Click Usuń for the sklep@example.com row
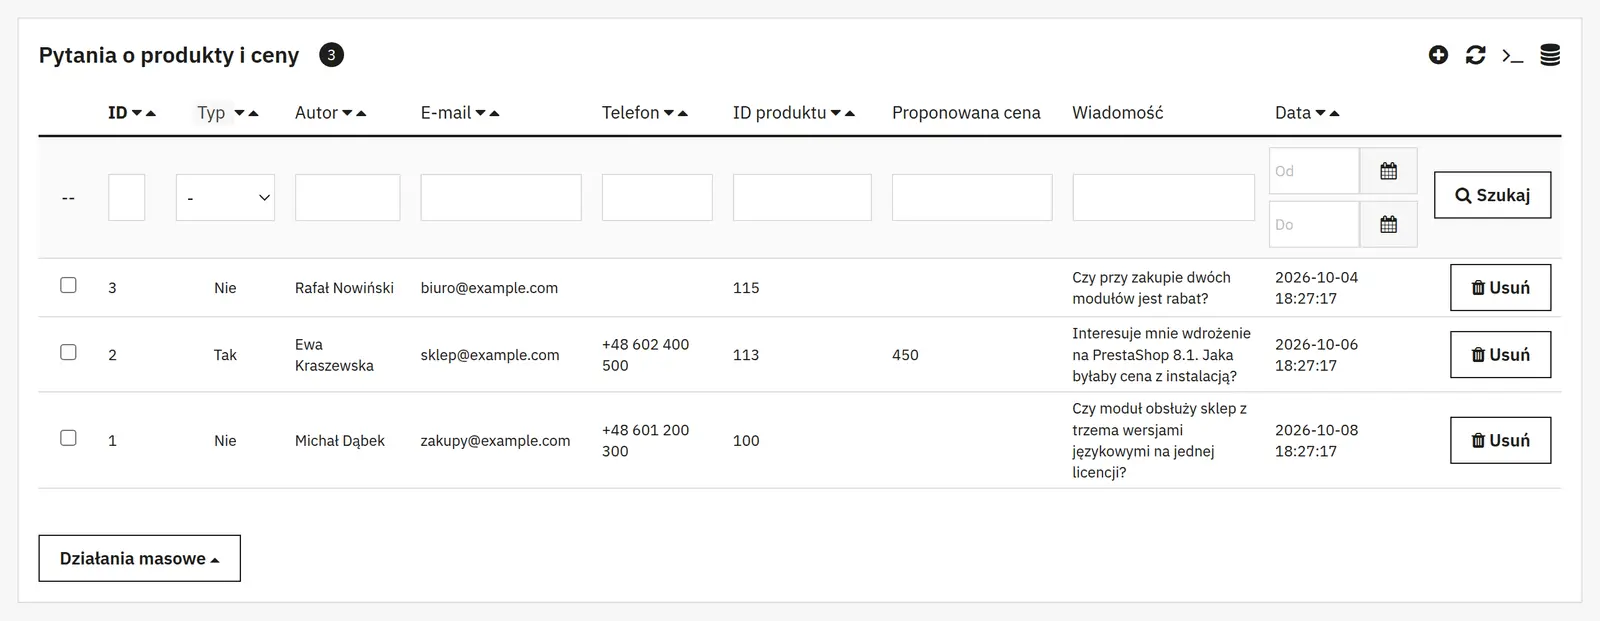The width and height of the screenshot is (1600, 621). (x=1500, y=355)
